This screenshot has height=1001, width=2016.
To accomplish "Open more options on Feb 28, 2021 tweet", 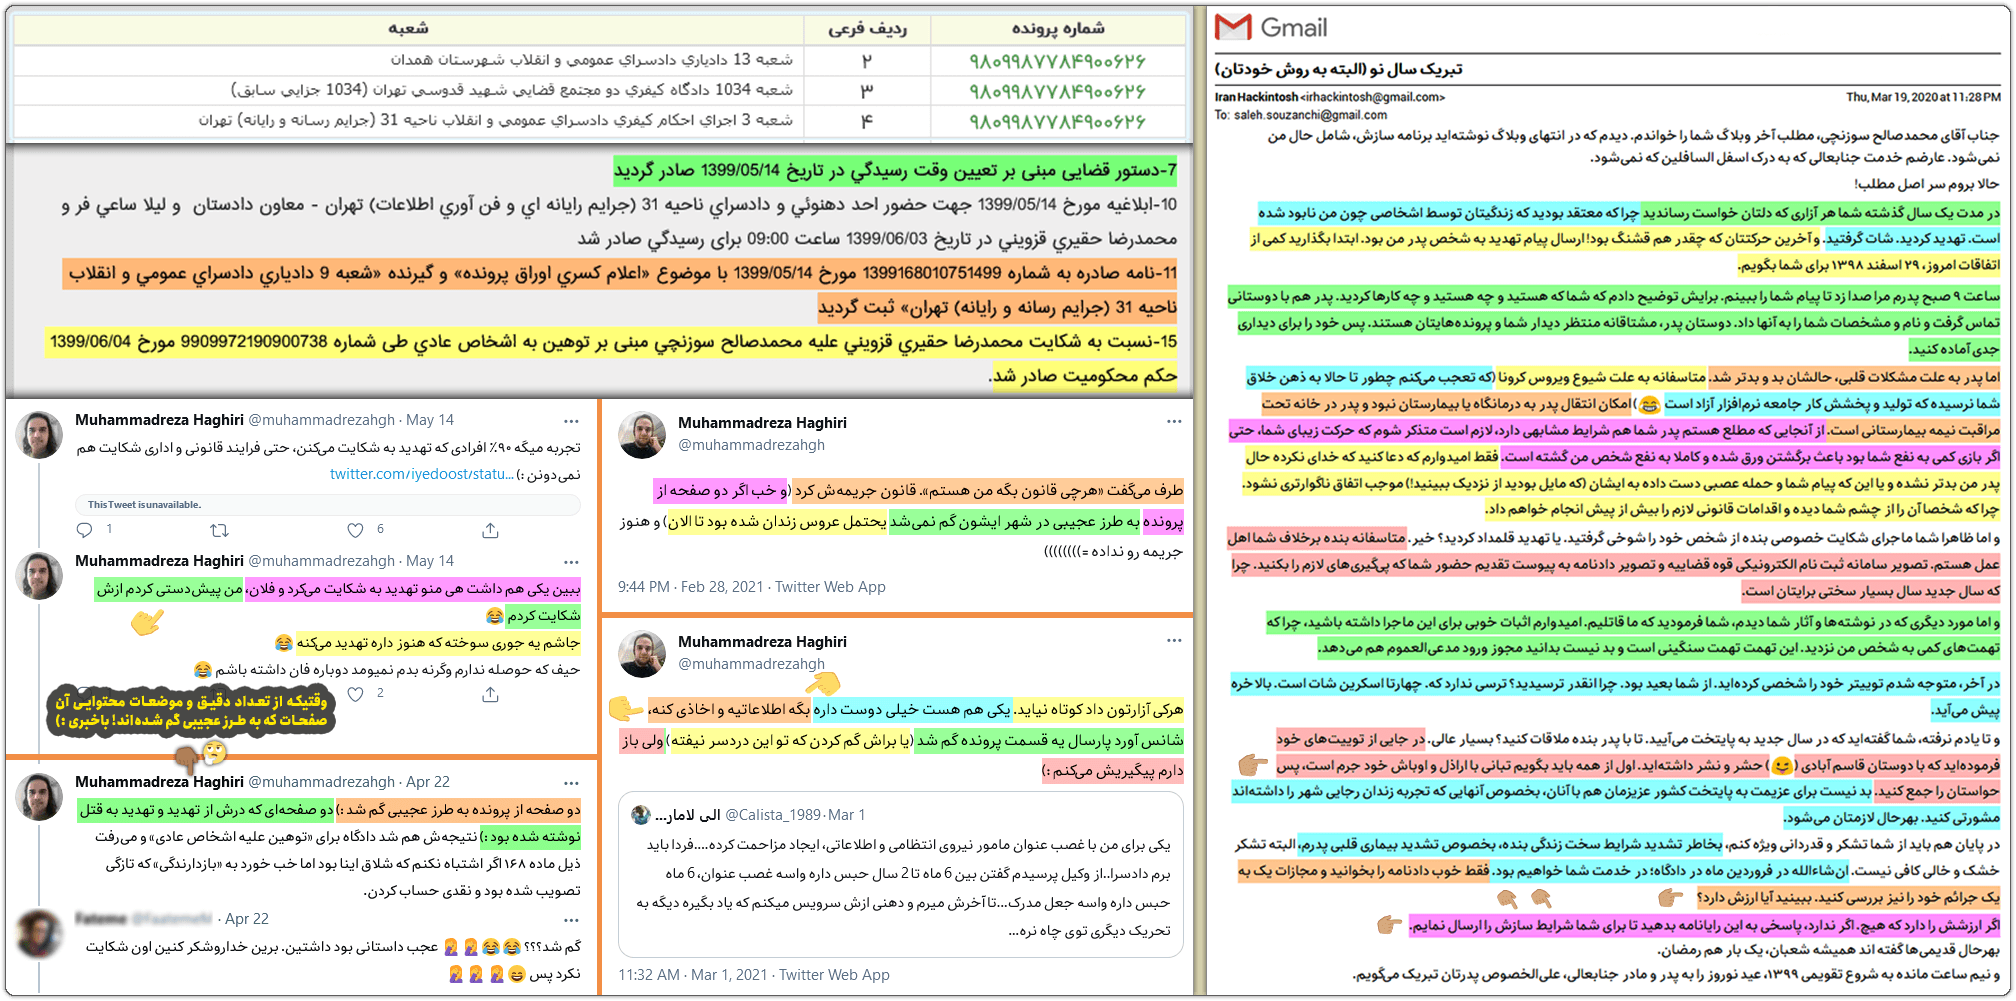I will 1173,422.
